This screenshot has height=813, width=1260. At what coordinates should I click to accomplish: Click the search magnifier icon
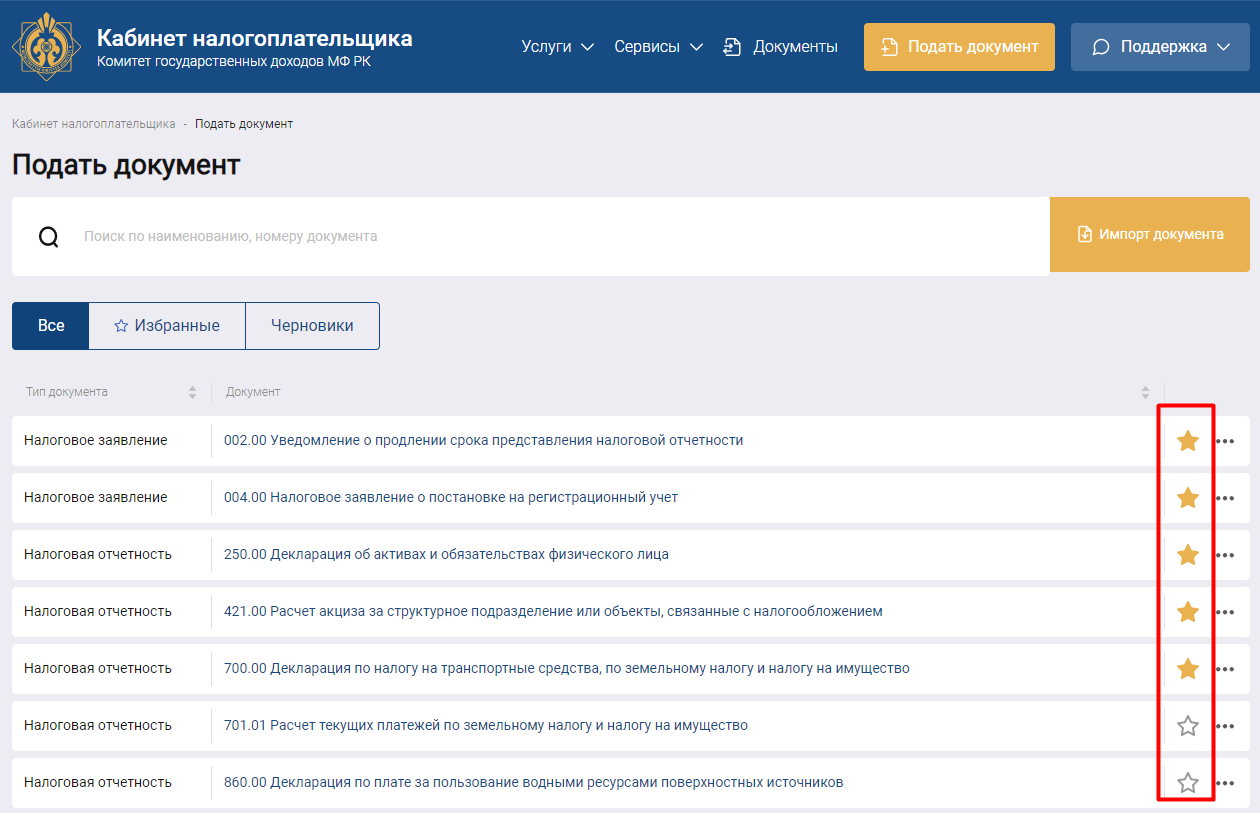coord(49,237)
